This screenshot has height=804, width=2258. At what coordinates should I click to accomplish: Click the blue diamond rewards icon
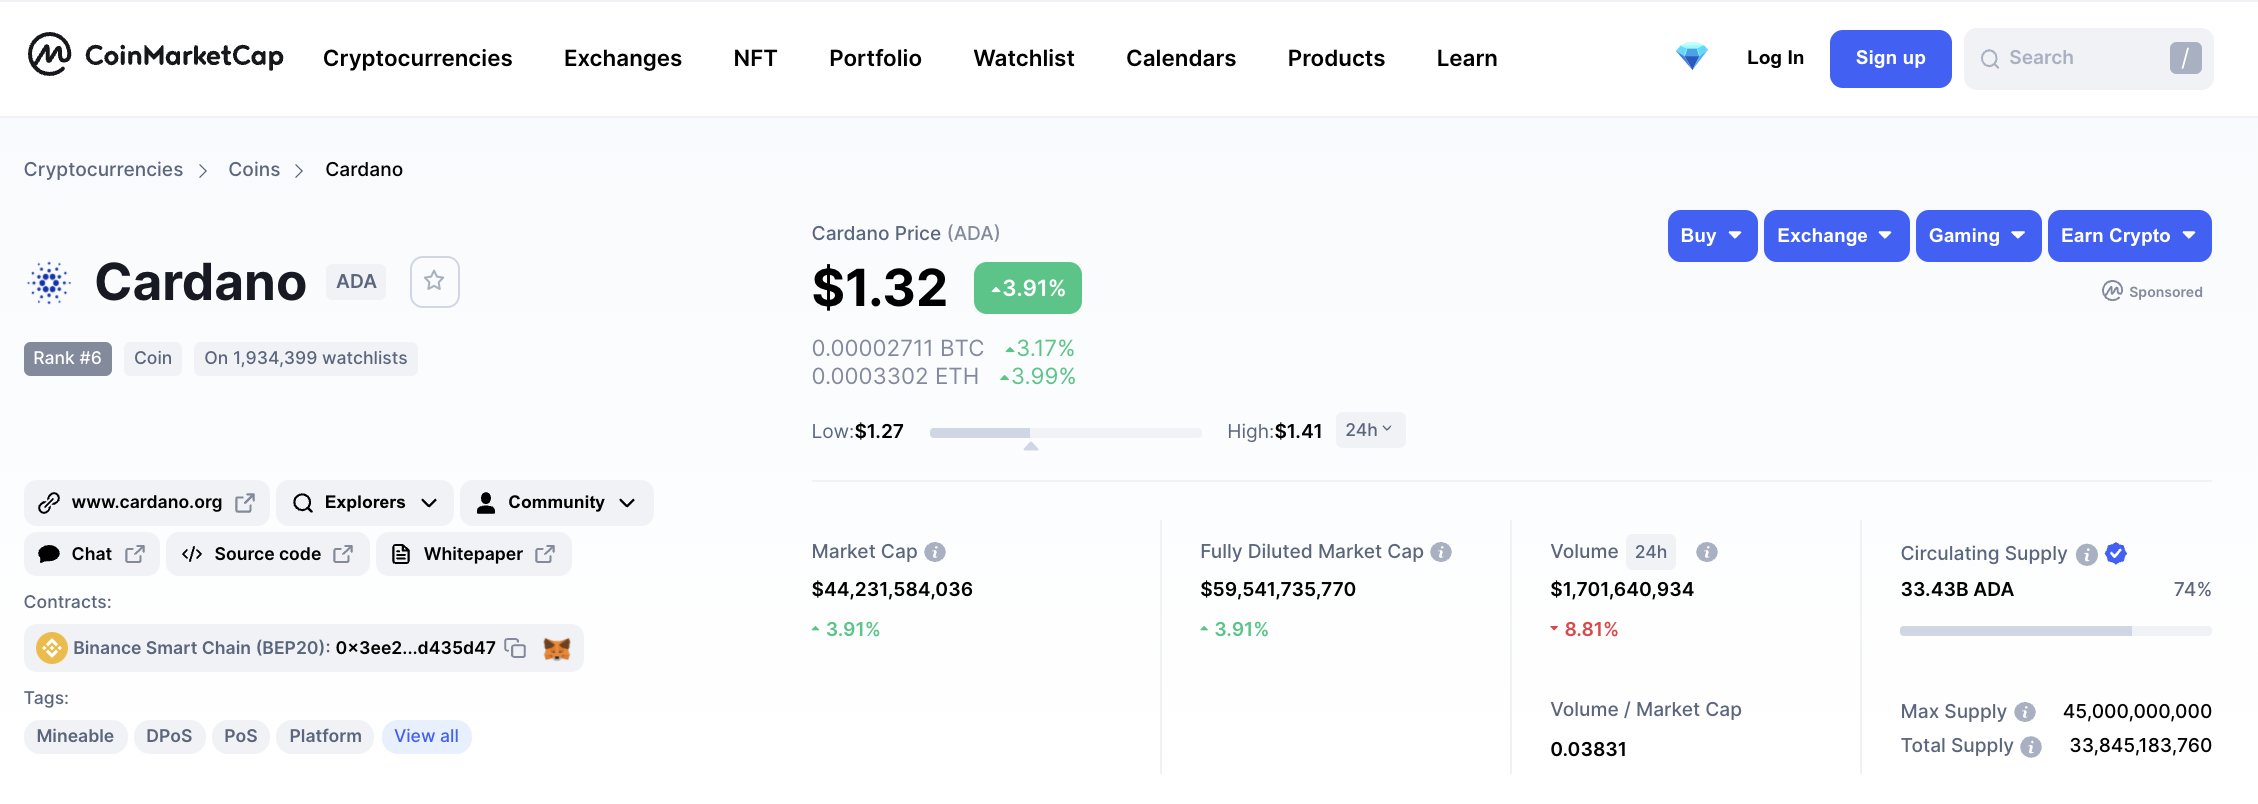coord(1691,57)
